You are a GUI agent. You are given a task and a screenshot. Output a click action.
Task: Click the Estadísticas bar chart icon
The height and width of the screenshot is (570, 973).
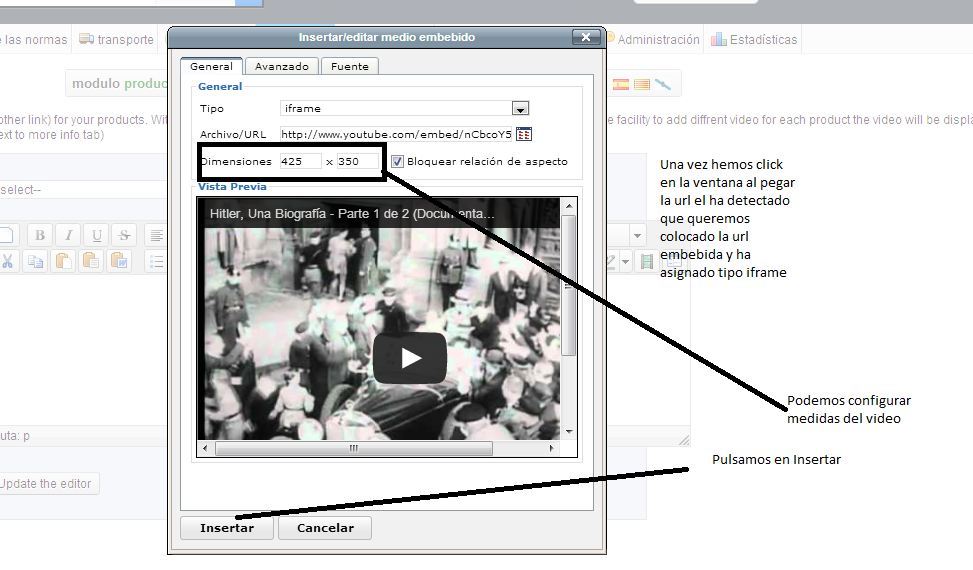[719, 40]
